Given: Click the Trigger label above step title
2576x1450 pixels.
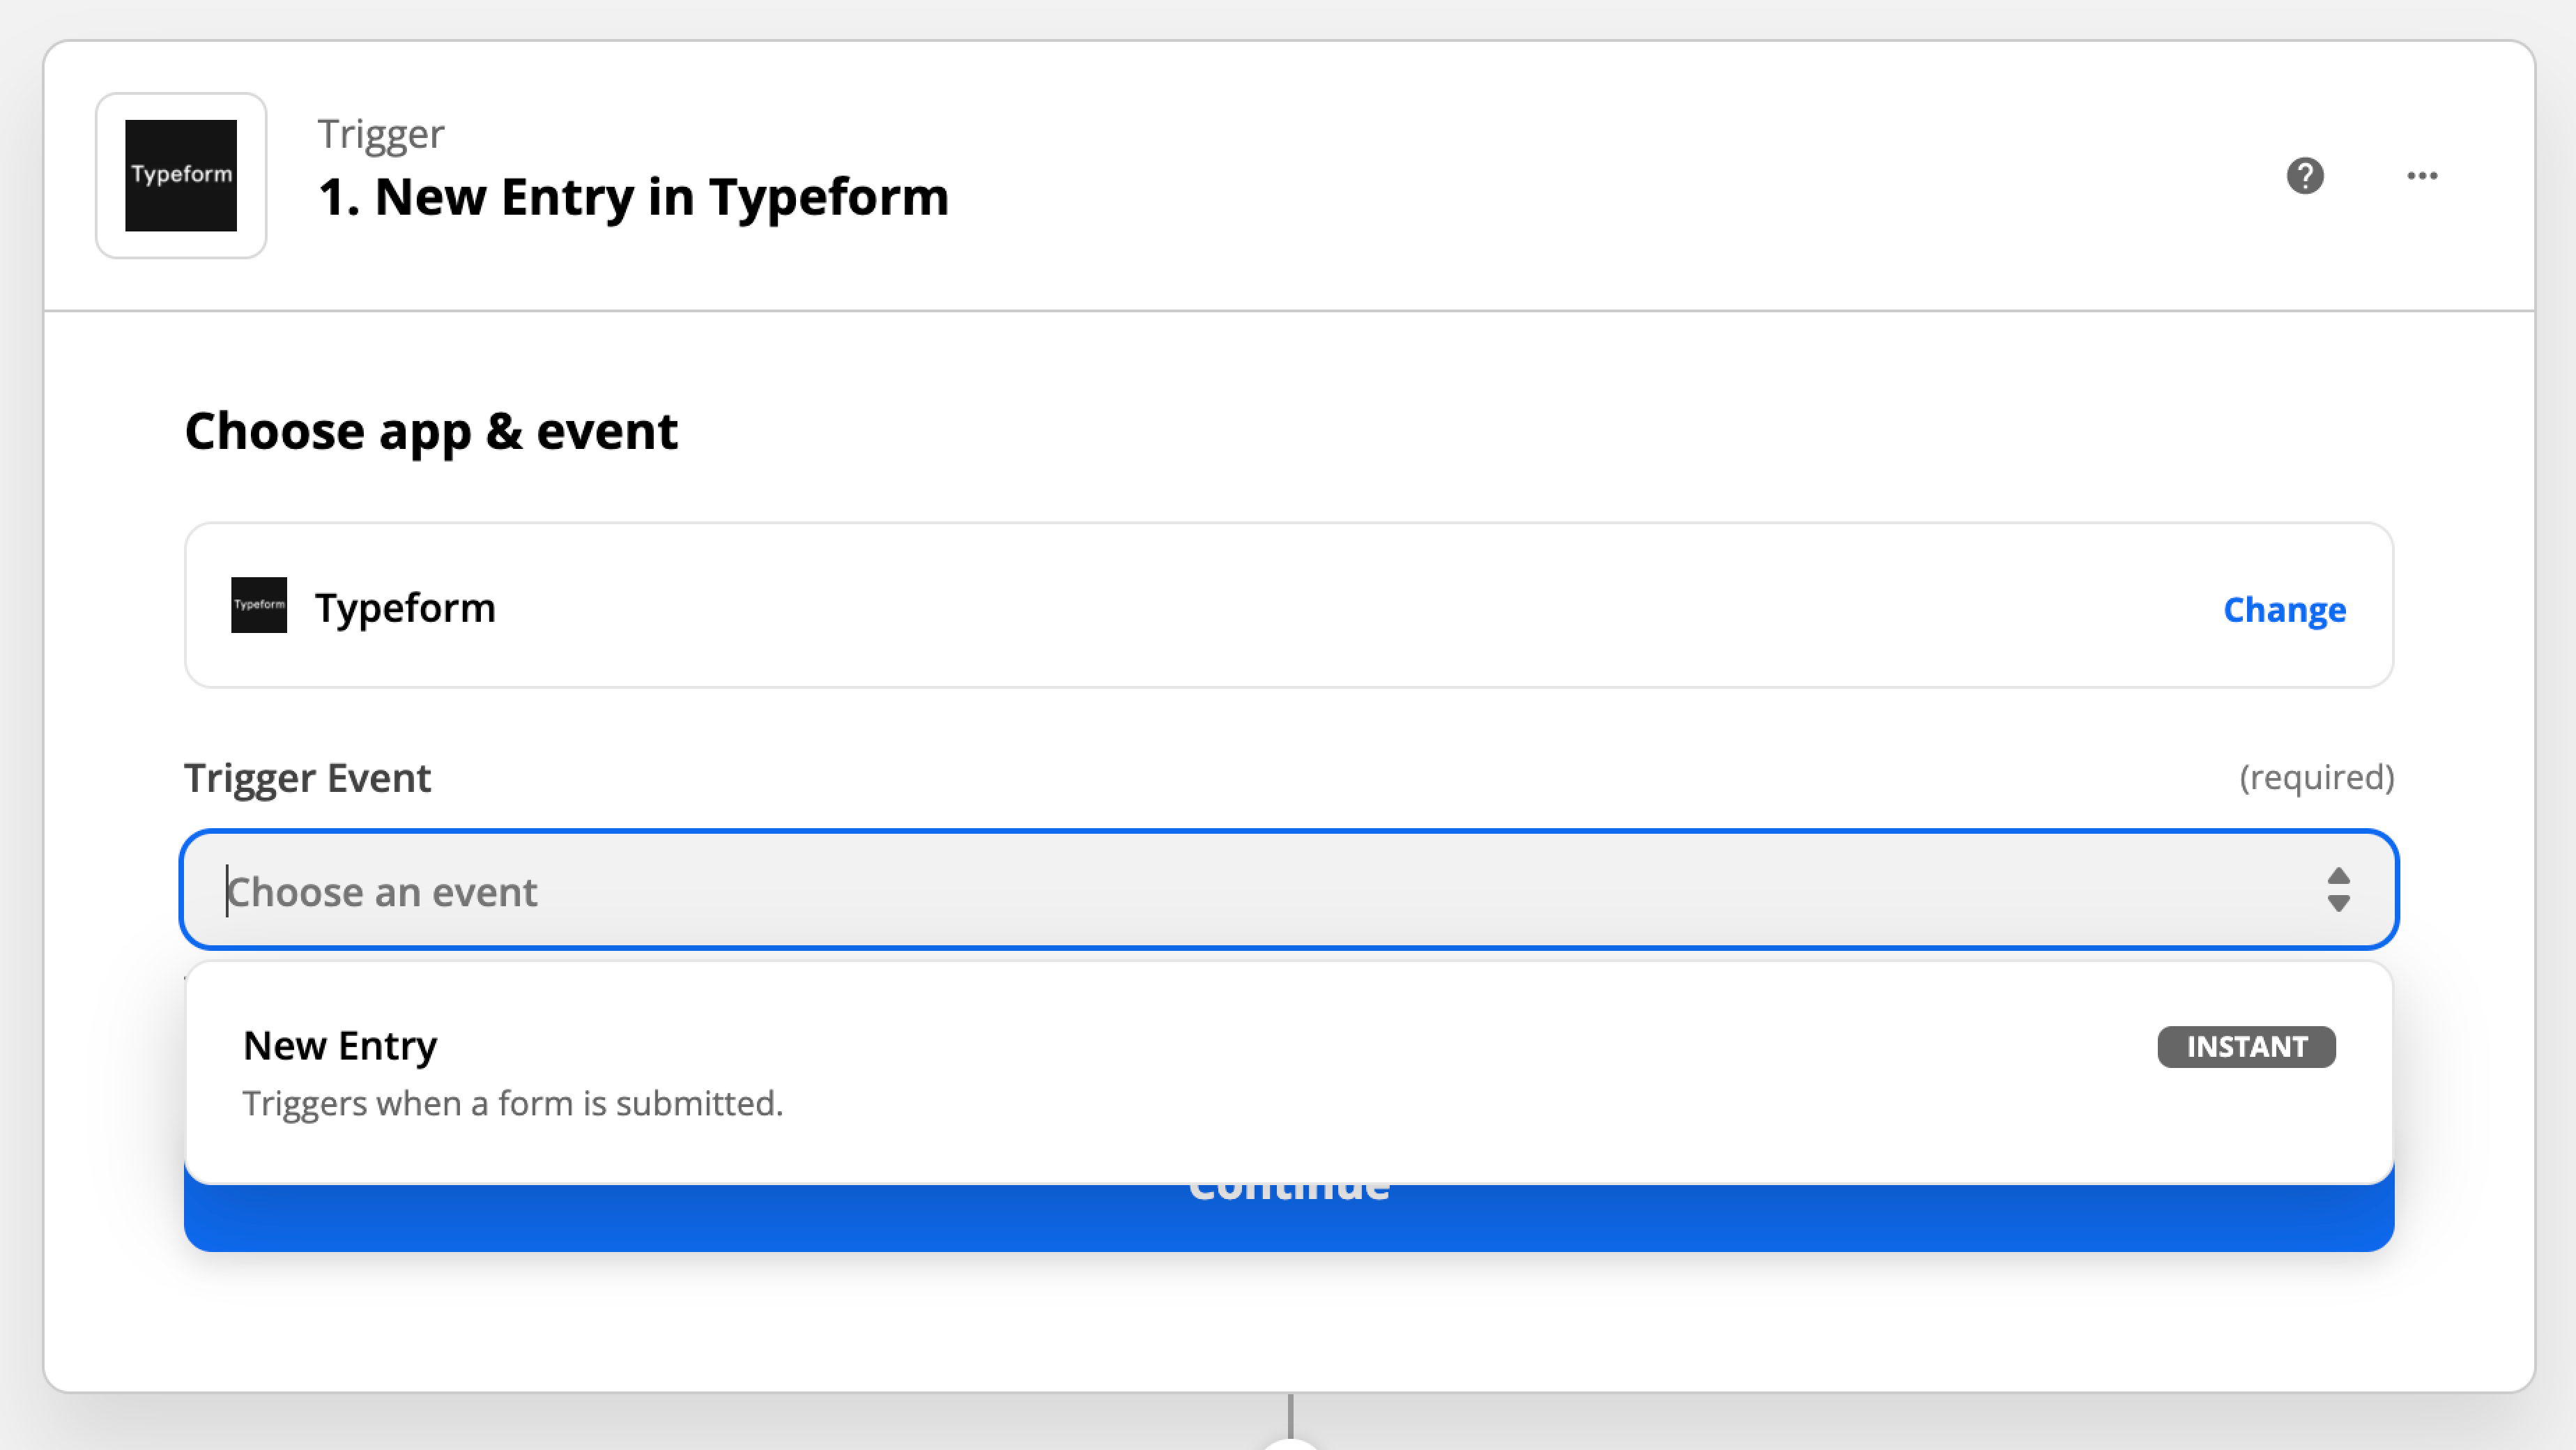Looking at the screenshot, I should (x=381, y=133).
